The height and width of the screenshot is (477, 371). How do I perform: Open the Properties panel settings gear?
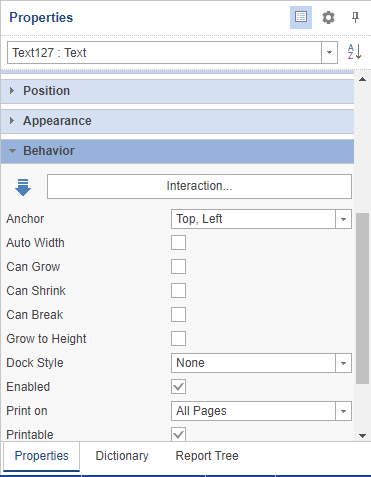click(328, 17)
